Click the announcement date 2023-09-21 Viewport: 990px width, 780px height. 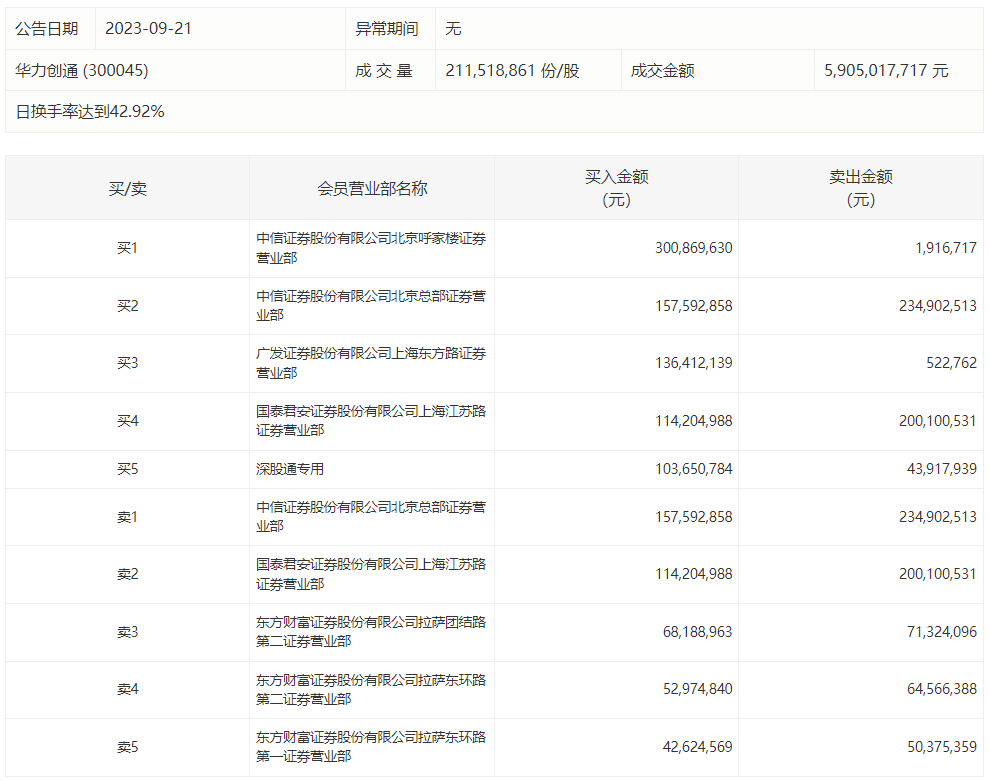coord(148,29)
